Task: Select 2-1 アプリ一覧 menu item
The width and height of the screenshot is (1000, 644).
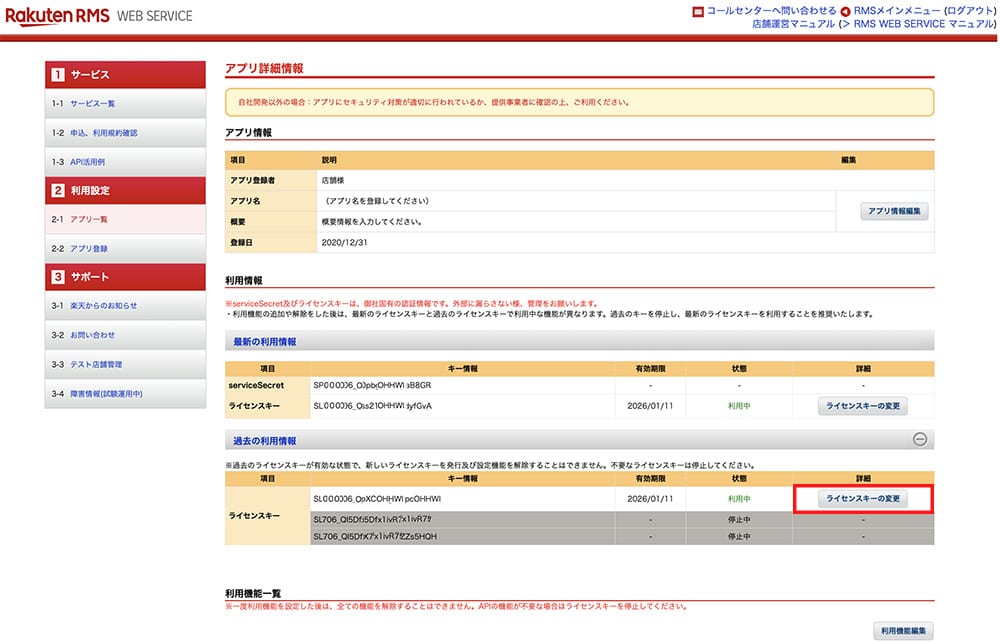Action: pyautogui.click(x=89, y=219)
